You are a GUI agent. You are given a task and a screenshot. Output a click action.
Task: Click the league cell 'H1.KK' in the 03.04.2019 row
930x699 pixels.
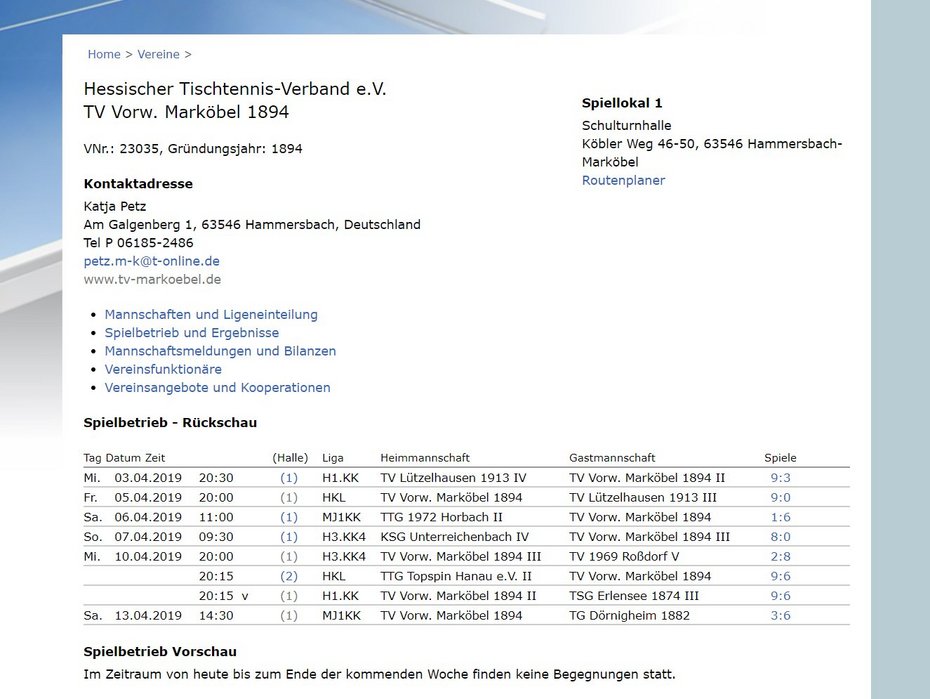(x=340, y=478)
